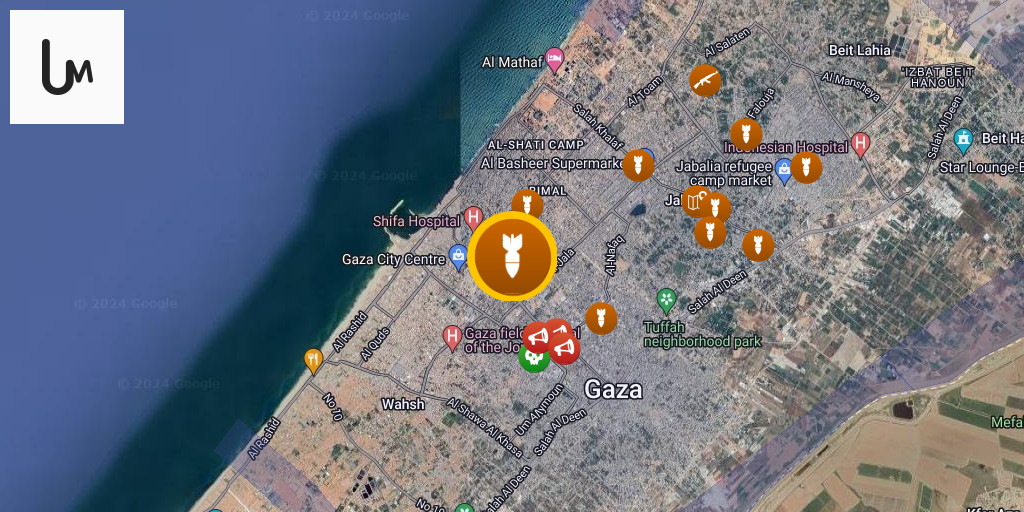
Task: Click the Gaza City Centre shopping icon
Action: [x=458, y=257]
